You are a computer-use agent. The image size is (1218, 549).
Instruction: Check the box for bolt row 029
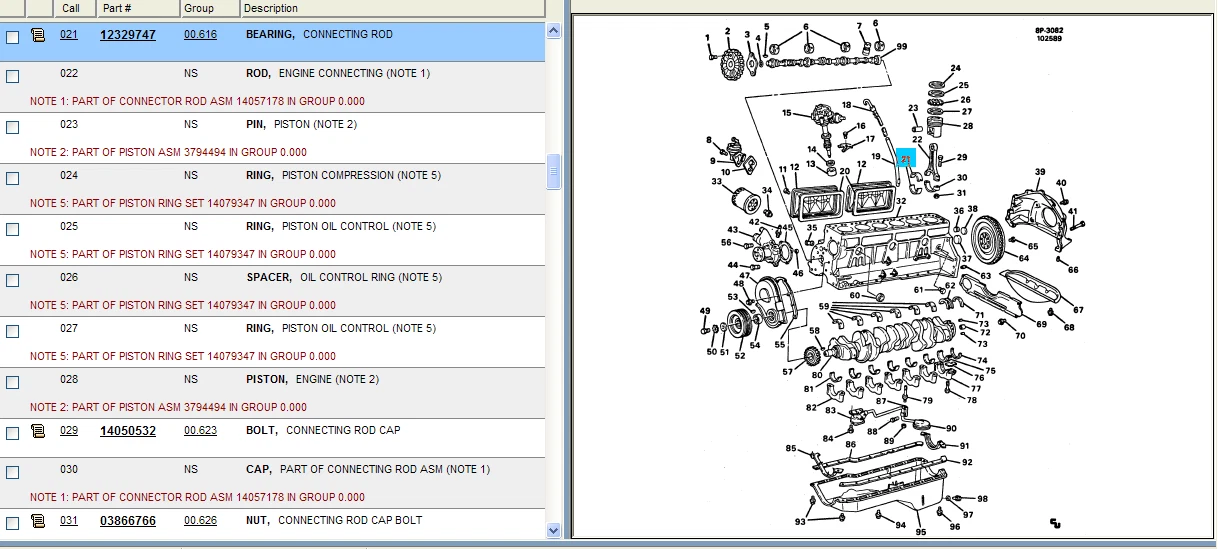[13, 433]
